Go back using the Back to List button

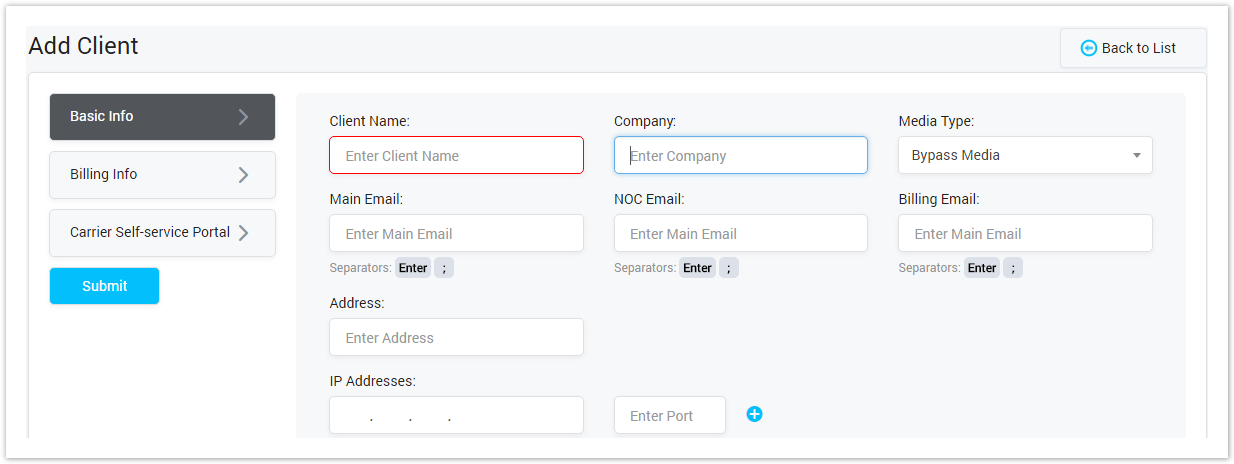pos(1133,48)
